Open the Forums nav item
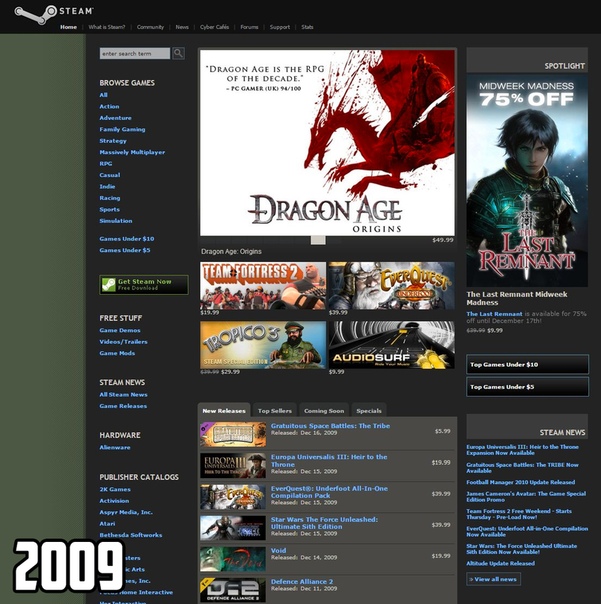The width and height of the screenshot is (601, 604). coord(249,27)
